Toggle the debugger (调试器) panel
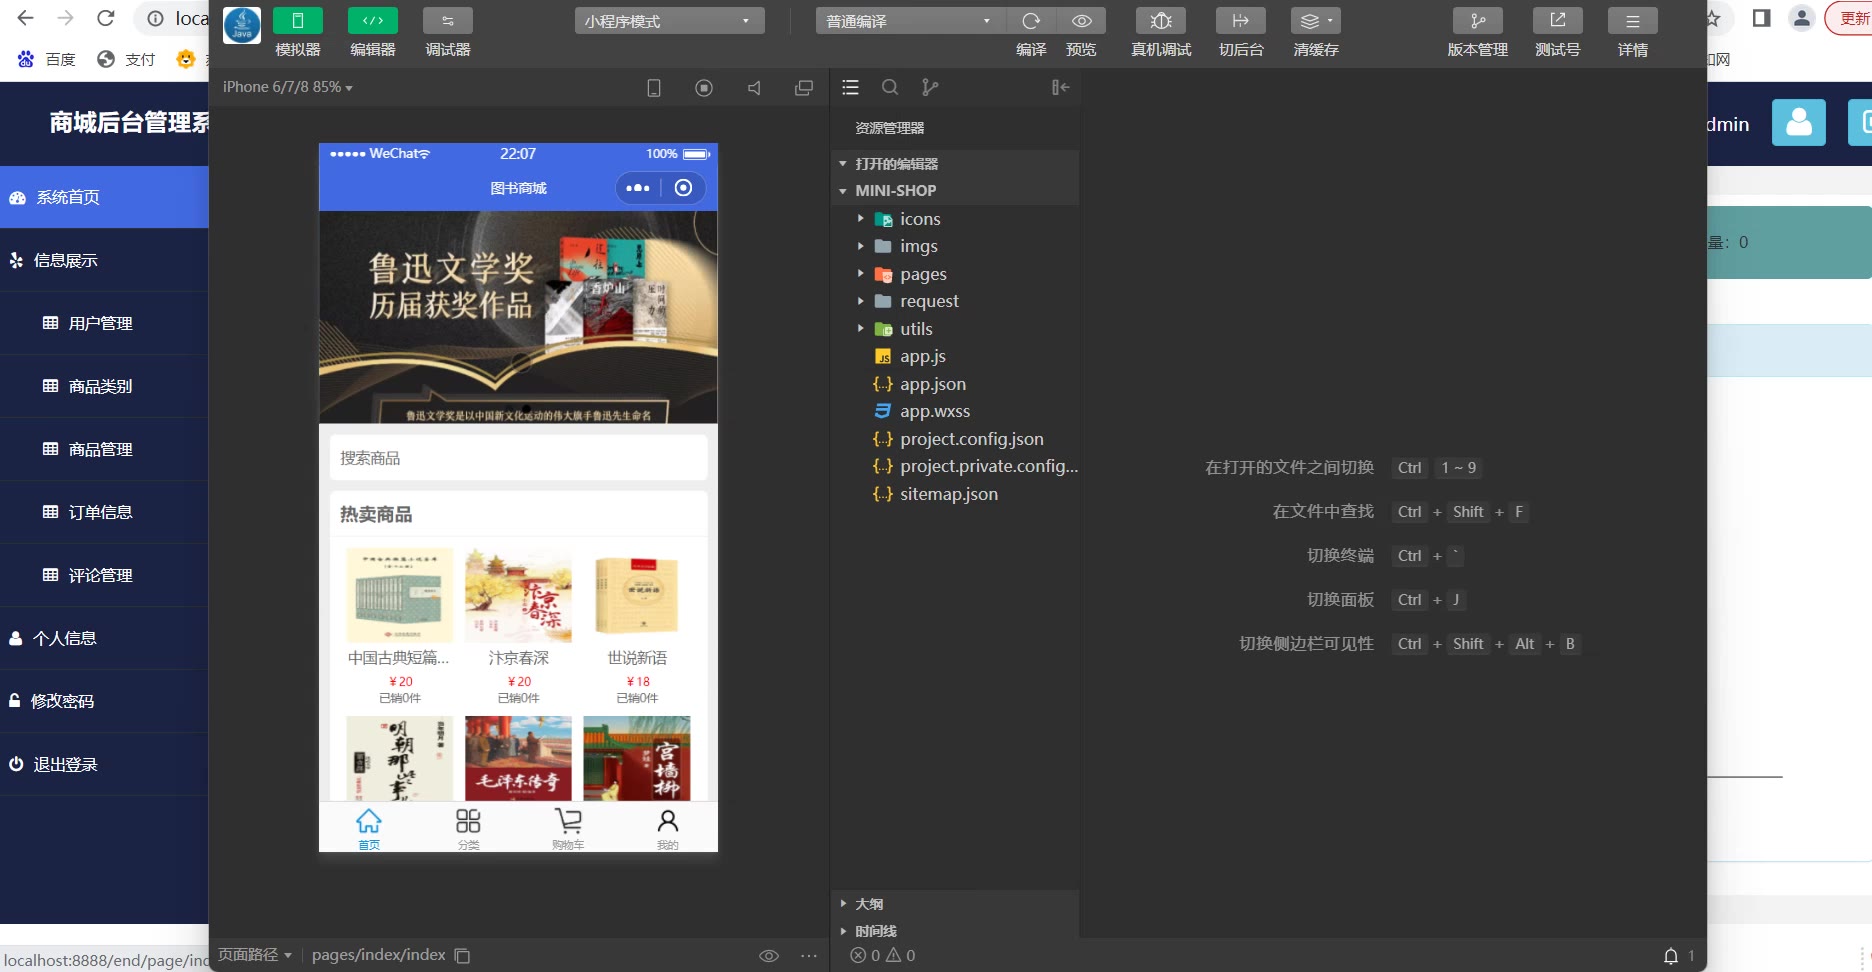This screenshot has height=972, width=1872. pos(447,21)
